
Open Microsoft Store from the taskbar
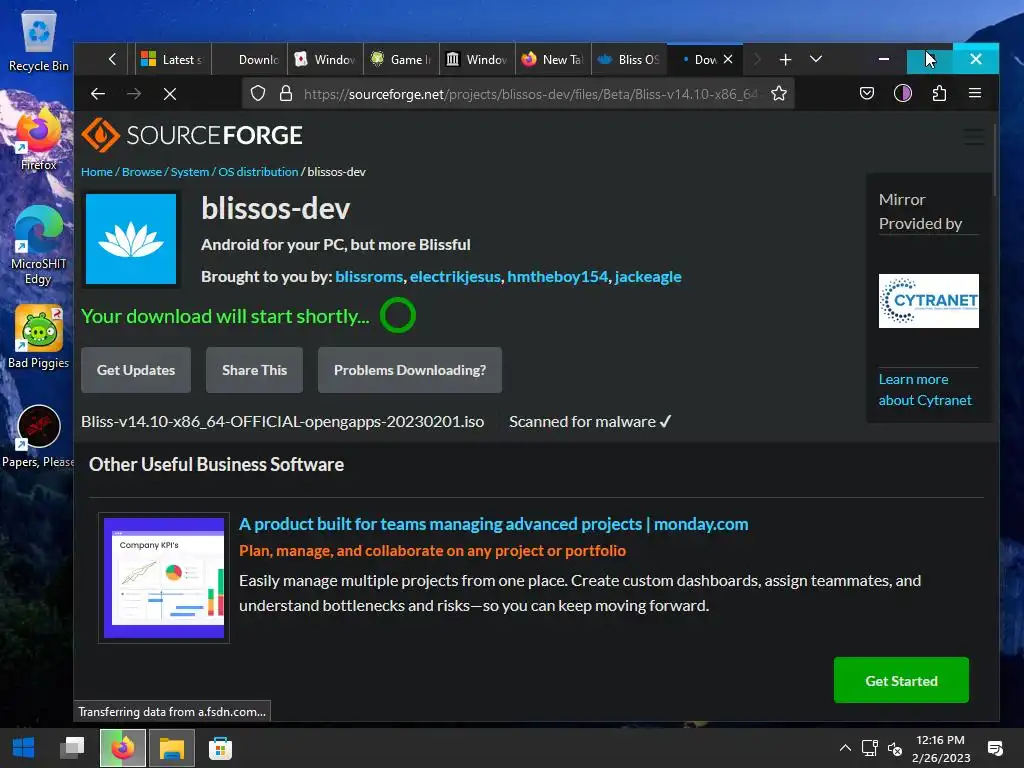coord(221,748)
